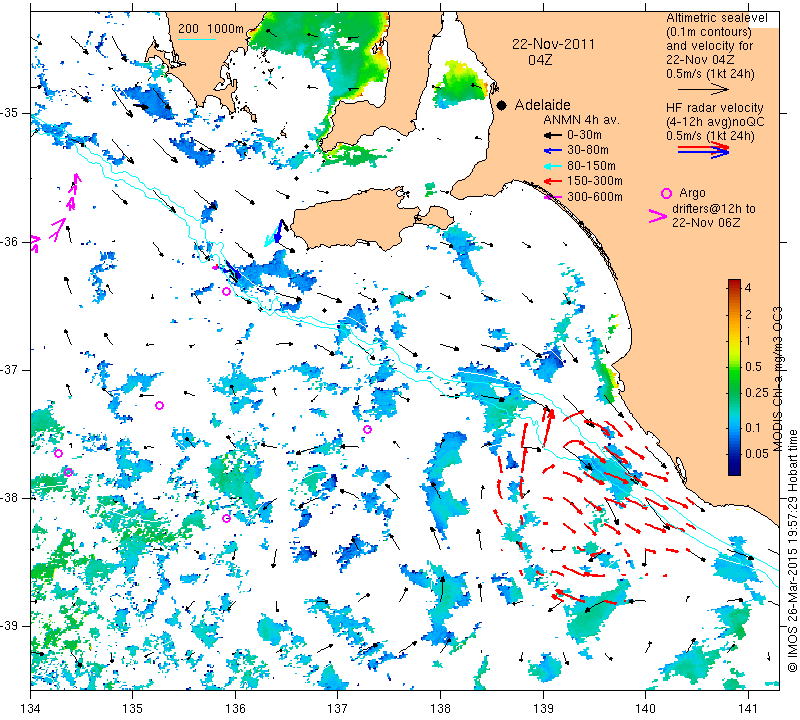This screenshot has height=720, width=800.
Task: Click the blue ANMN current vector west of Kangaroo Island
Action: coord(278,231)
